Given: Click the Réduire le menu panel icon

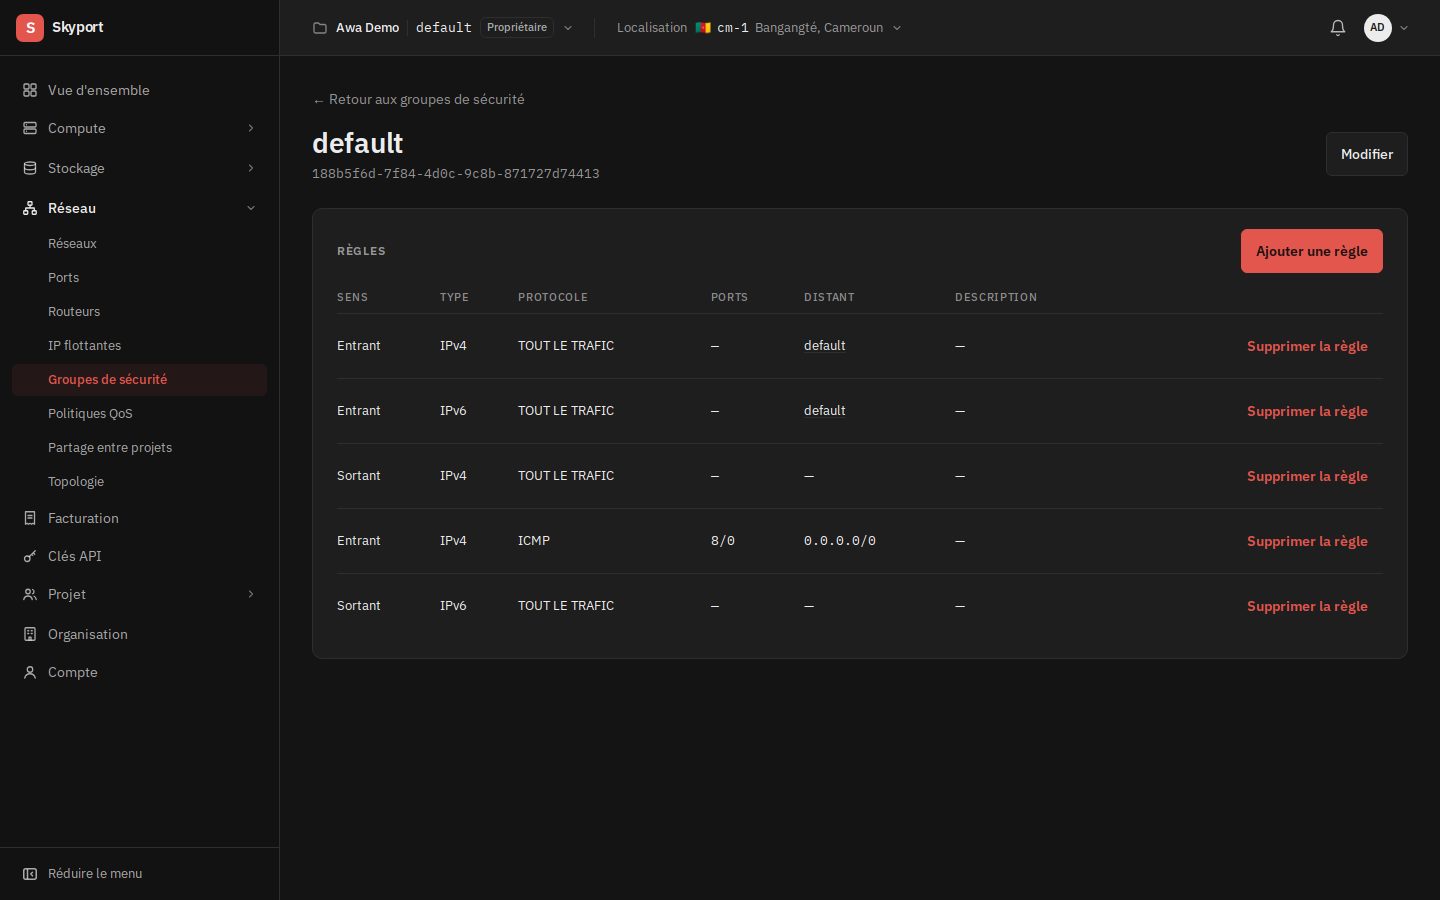Looking at the screenshot, I should click(x=30, y=874).
